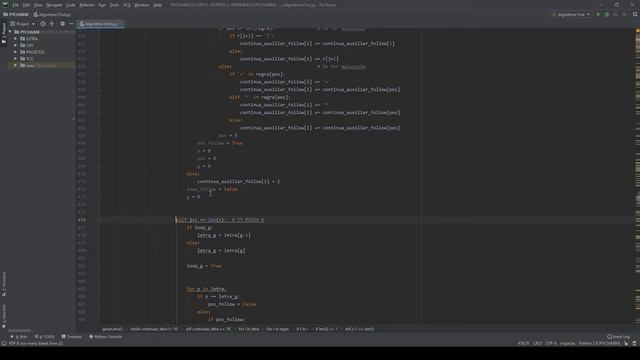Click the editor vertical scrollbar marker strip
The width and height of the screenshot is (640, 360).
637,178
